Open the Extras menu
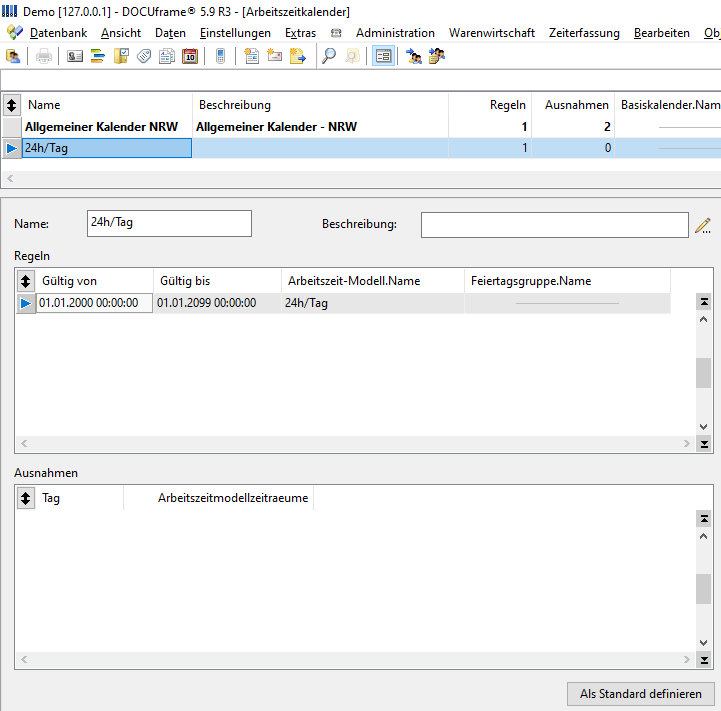 tap(300, 33)
